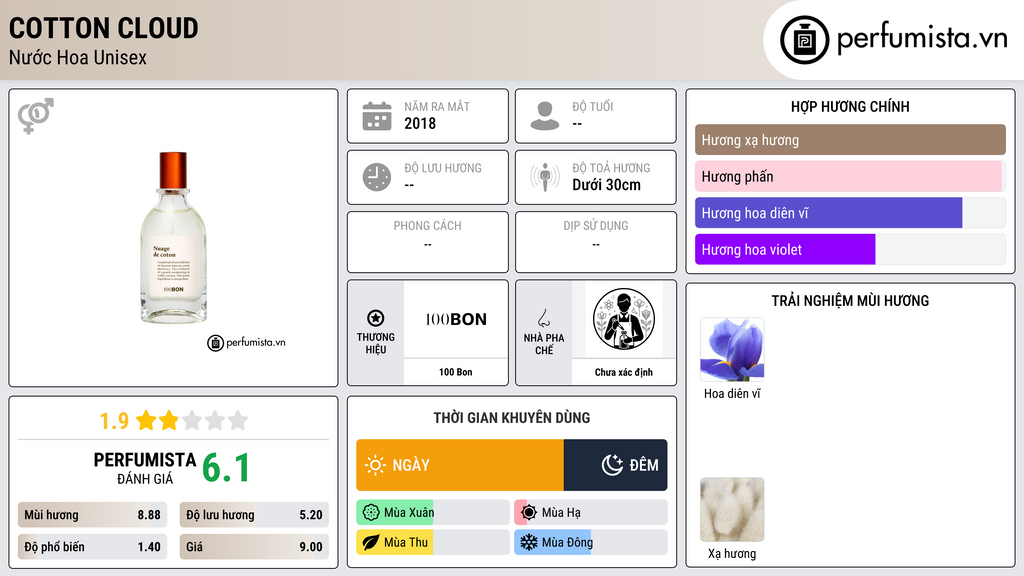Screen dimensions: 1024x576
Task: Click the Dịp sử dụng card
Action: pos(596,242)
